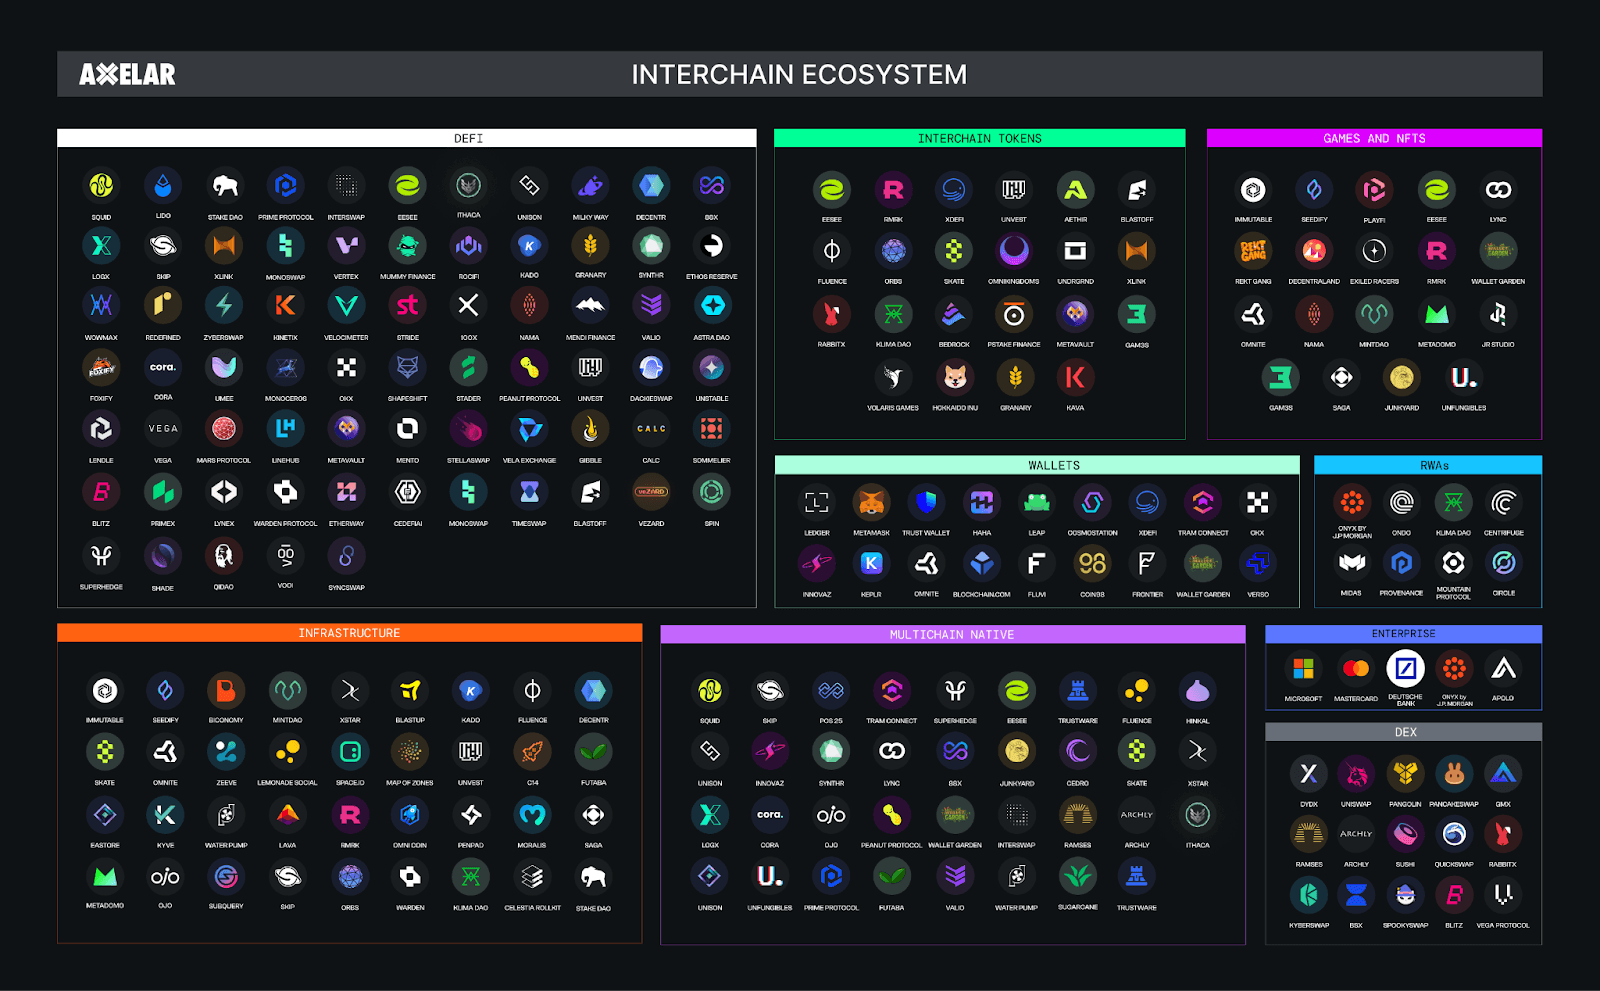Click the Deutsche Bank logo

tap(1405, 669)
